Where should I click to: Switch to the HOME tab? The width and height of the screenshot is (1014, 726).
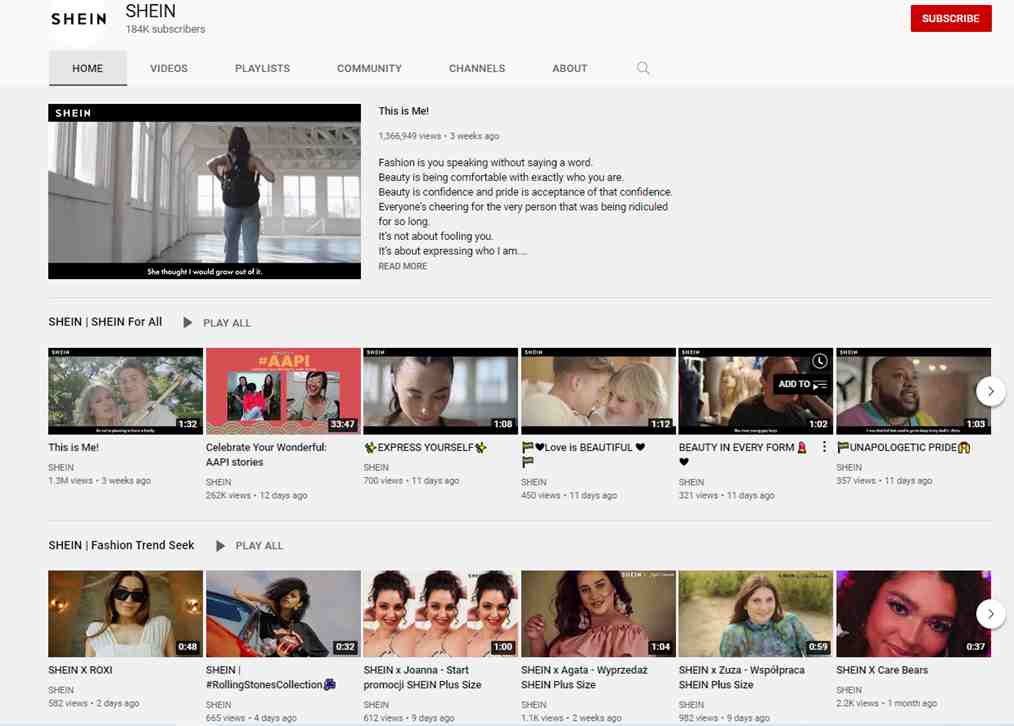coord(87,68)
